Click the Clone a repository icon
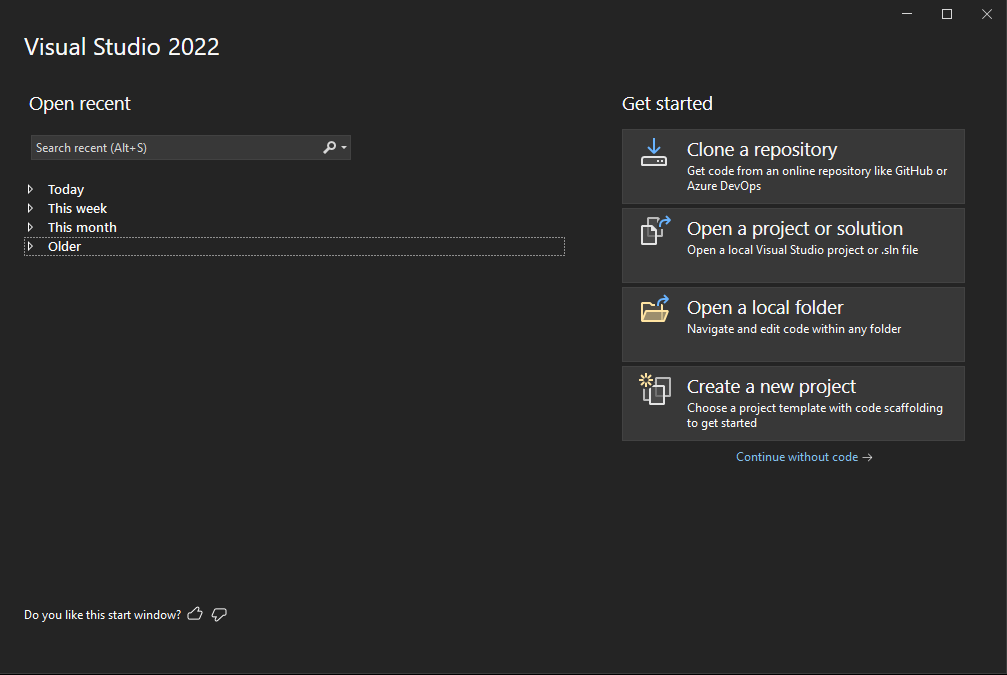The height and width of the screenshot is (675, 1007). (654, 152)
